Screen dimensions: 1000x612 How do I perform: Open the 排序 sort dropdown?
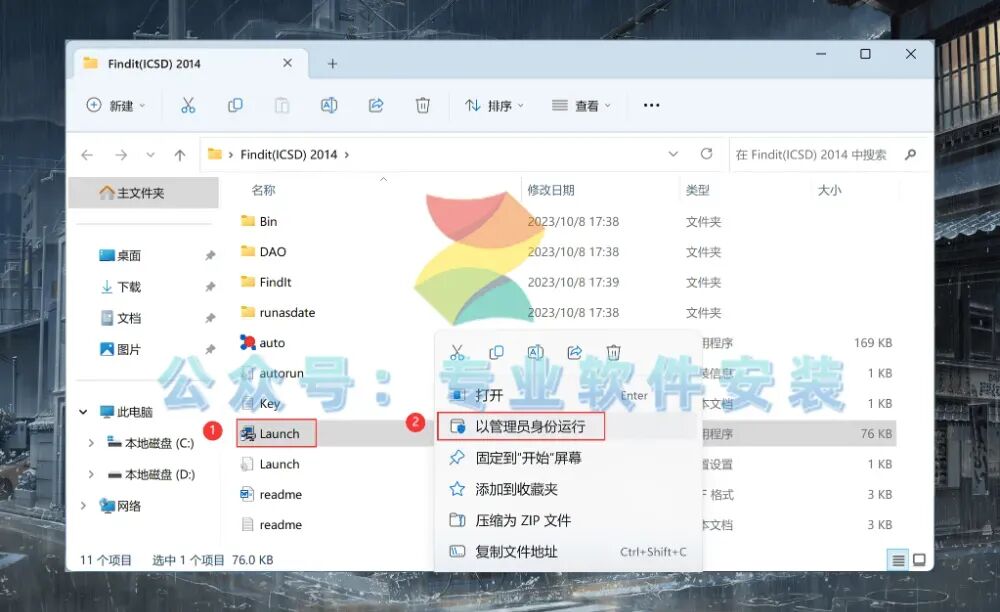point(494,105)
